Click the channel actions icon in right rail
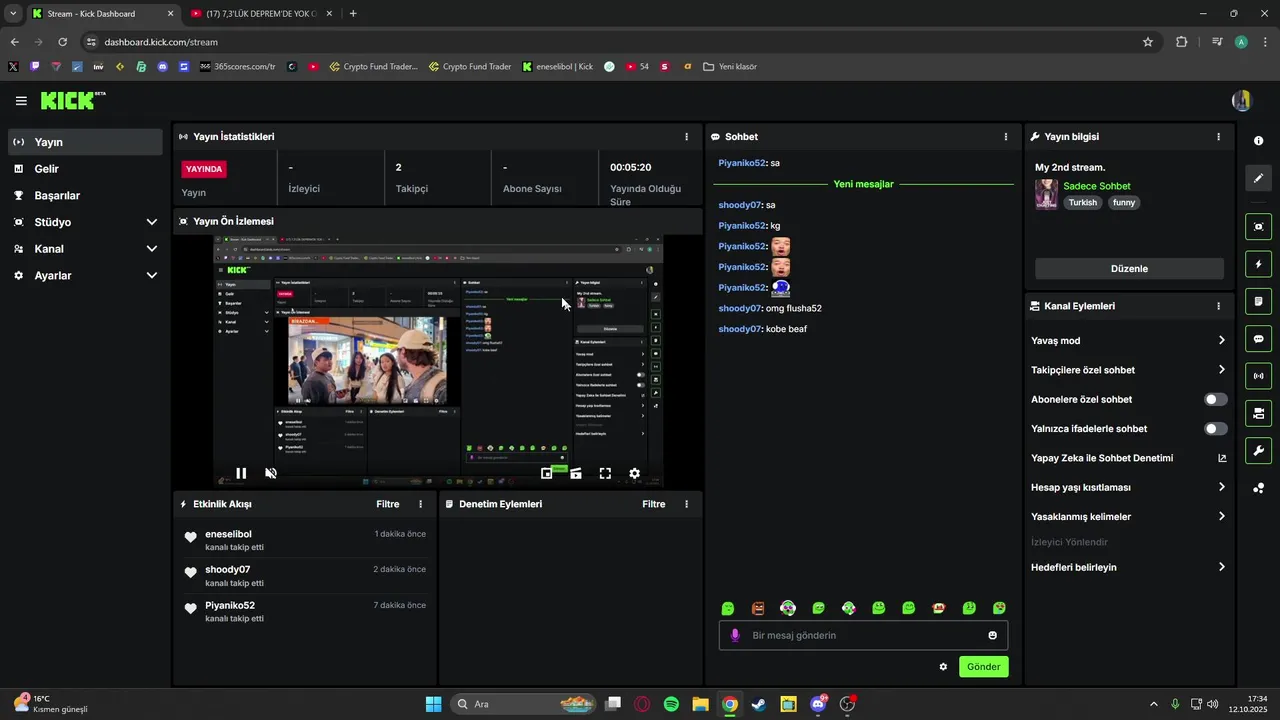Image resolution: width=1280 pixels, height=720 pixels. click(1258, 413)
